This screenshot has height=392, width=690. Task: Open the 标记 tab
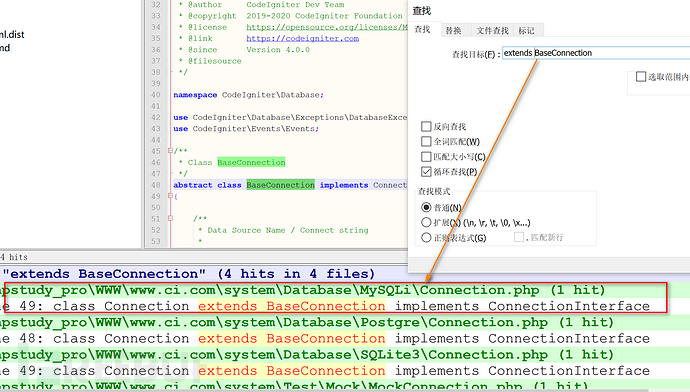[x=526, y=30]
